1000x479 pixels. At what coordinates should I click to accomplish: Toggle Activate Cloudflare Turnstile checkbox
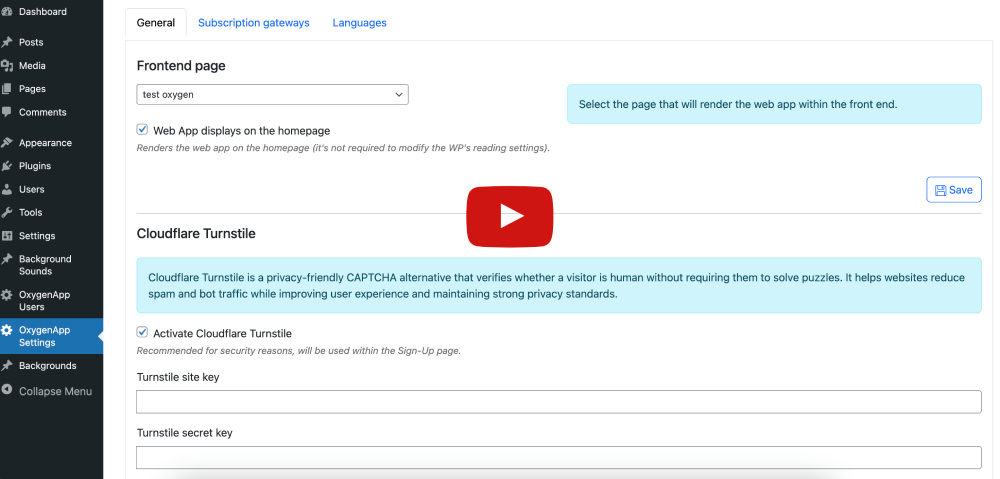pos(143,333)
